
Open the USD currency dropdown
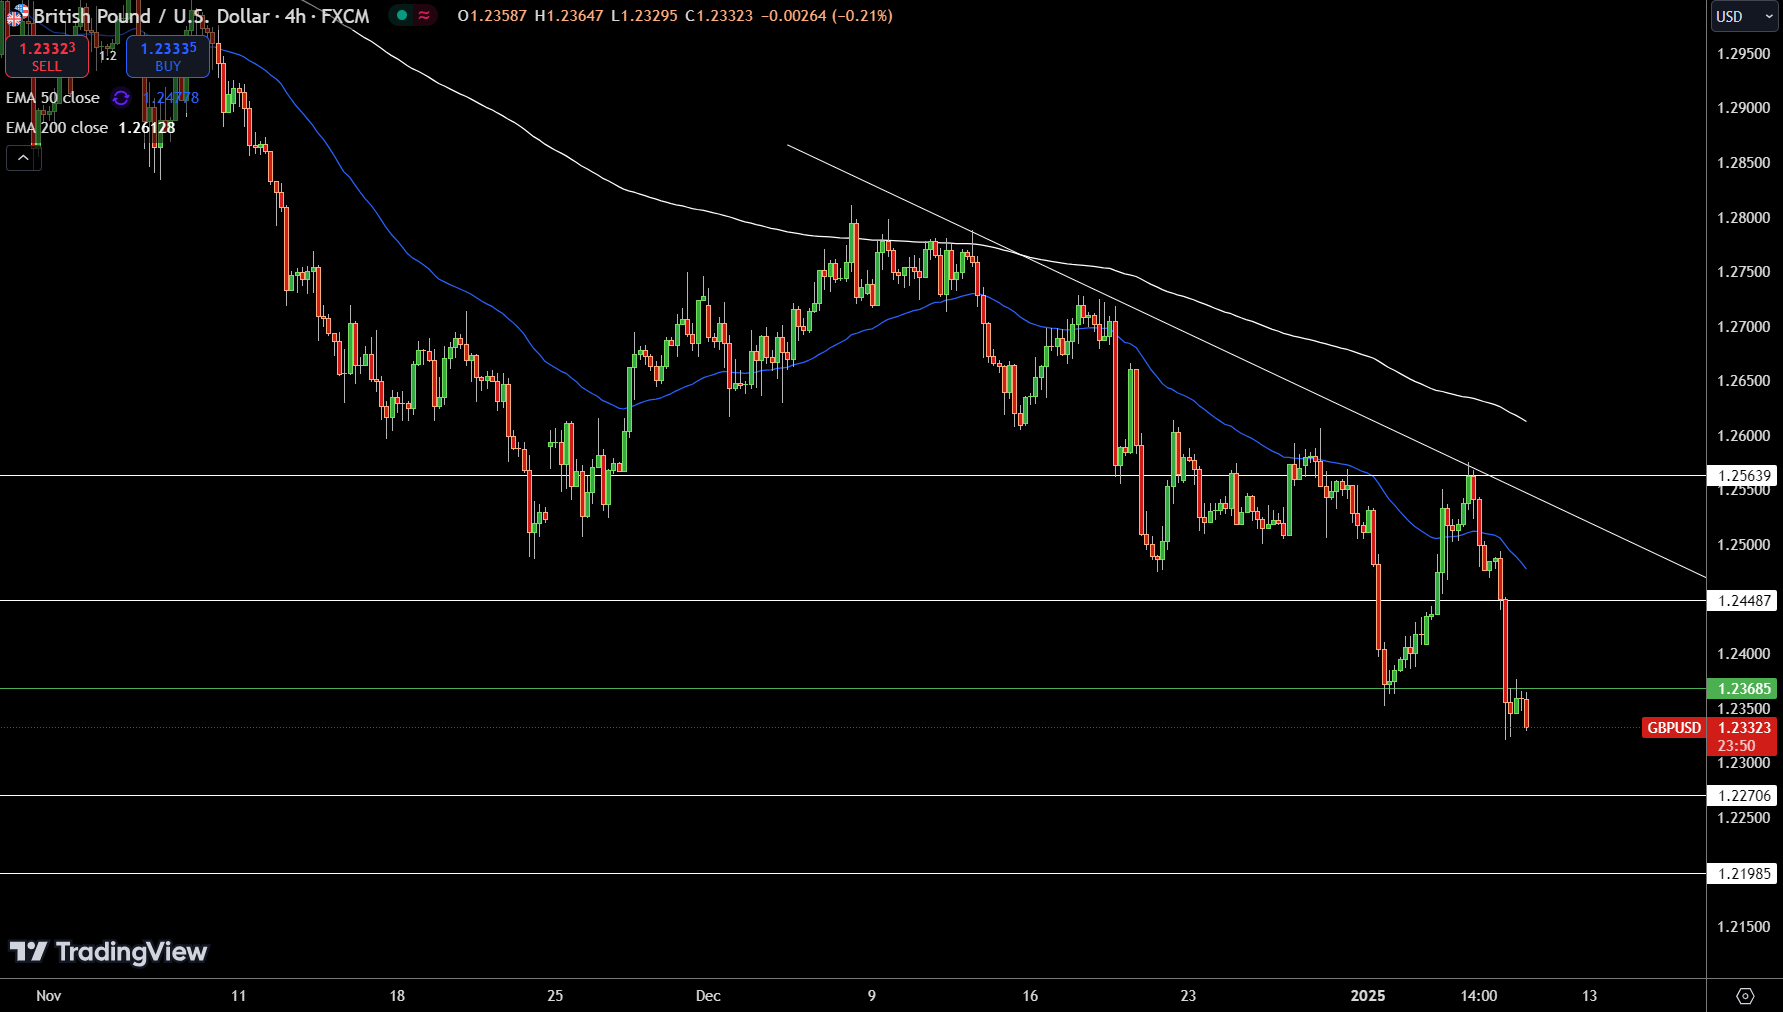(1744, 16)
